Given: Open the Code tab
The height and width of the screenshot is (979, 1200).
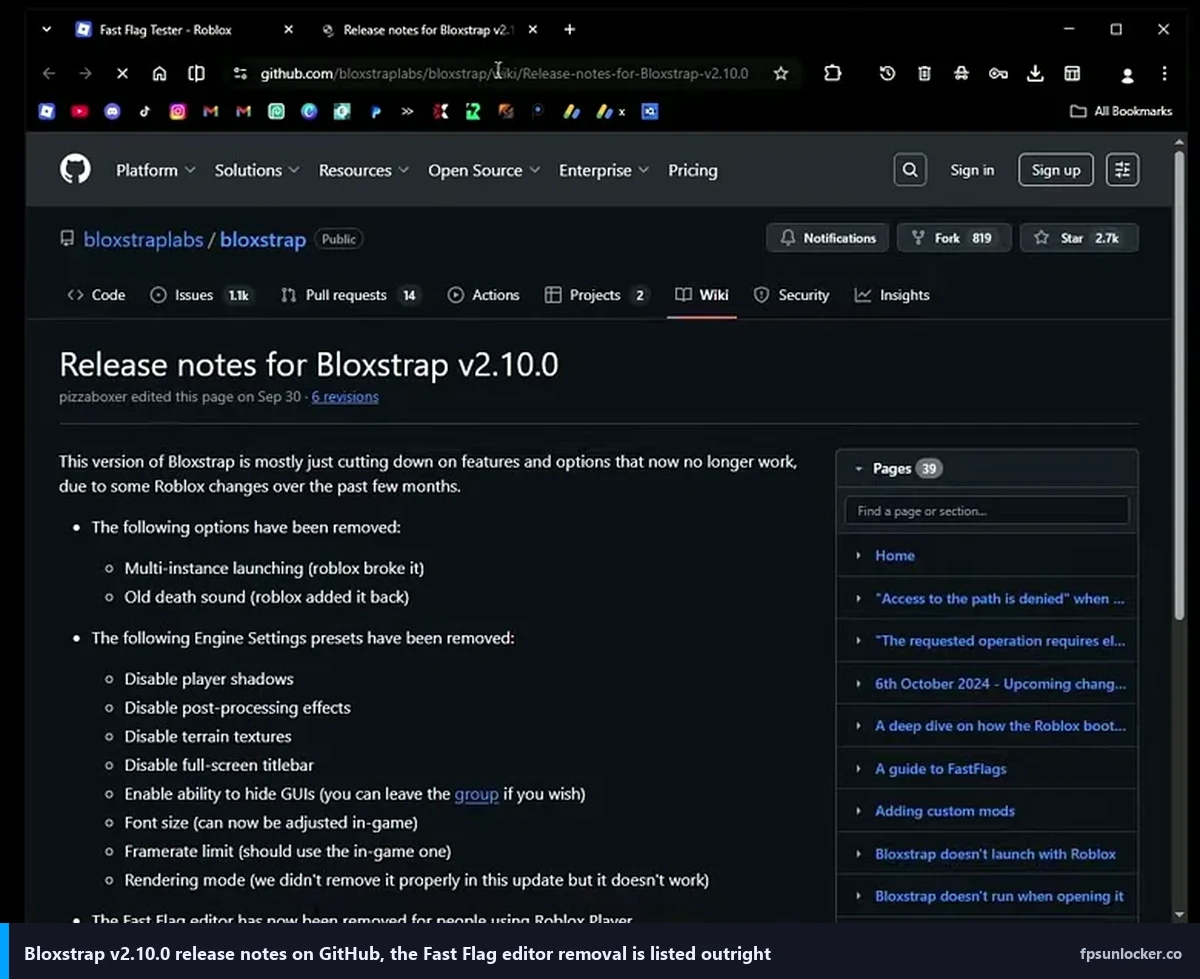Looking at the screenshot, I should tap(96, 295).
